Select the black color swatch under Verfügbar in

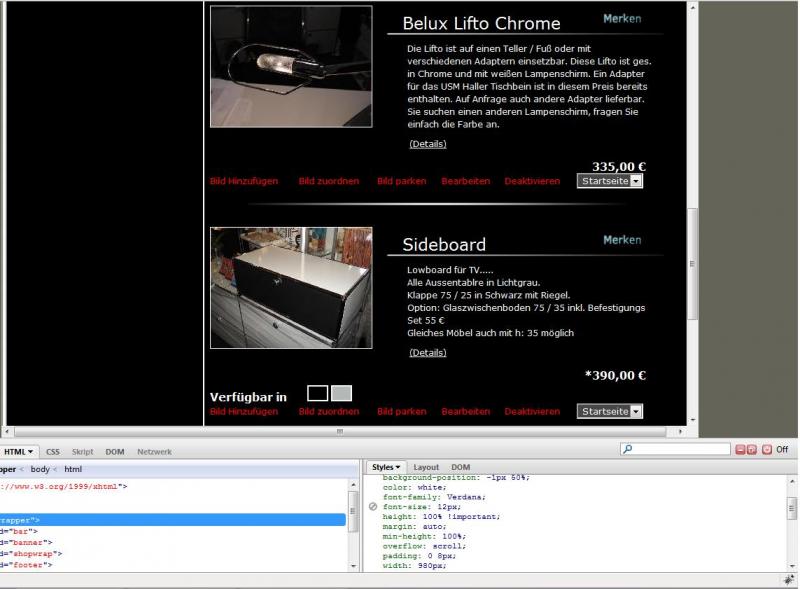[317, 394]
